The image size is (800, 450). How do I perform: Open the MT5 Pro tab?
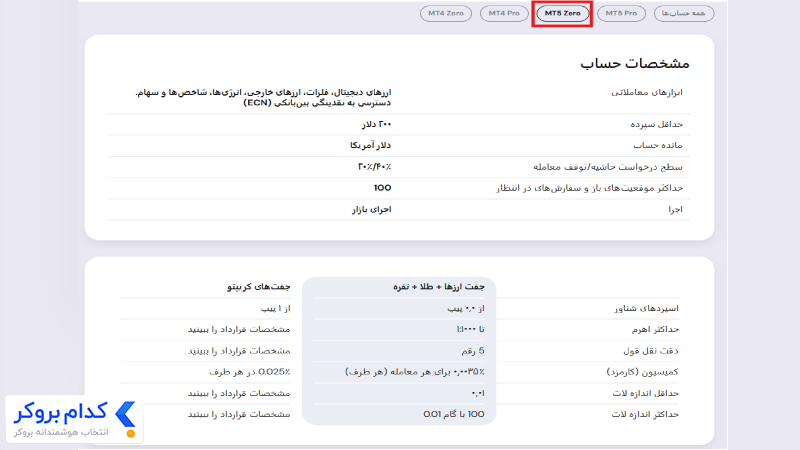pos(621,13)
